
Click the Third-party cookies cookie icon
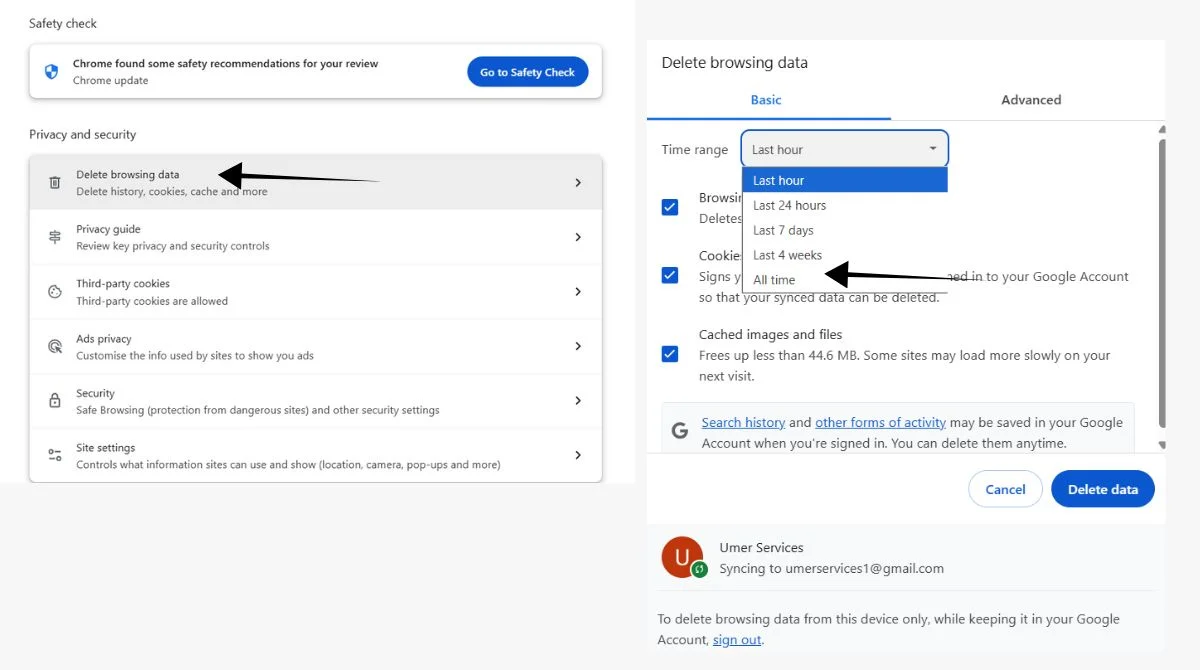click(55, 292)
